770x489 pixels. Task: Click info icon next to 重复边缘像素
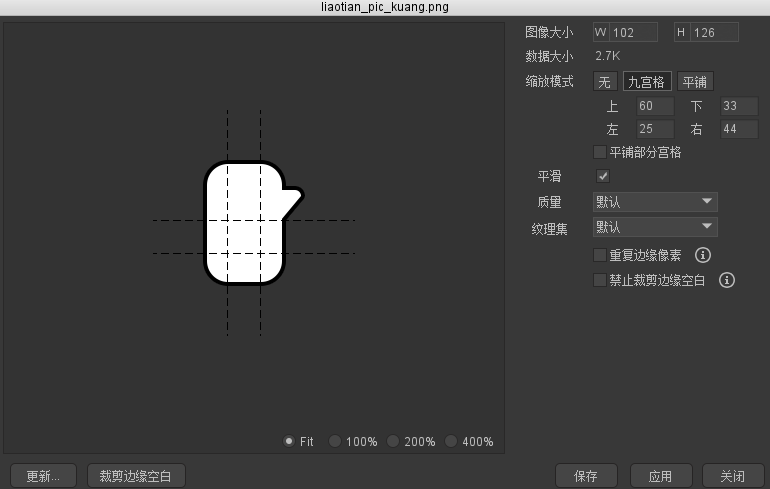pyautogui.click(x=703, y=255)
